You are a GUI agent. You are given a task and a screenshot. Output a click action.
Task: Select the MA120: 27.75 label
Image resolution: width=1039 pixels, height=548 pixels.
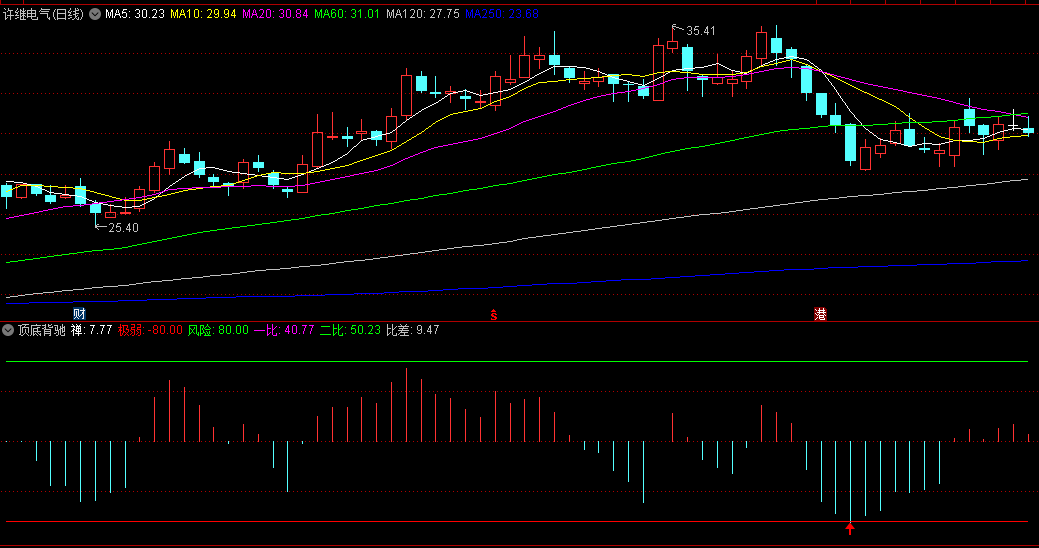423,14
